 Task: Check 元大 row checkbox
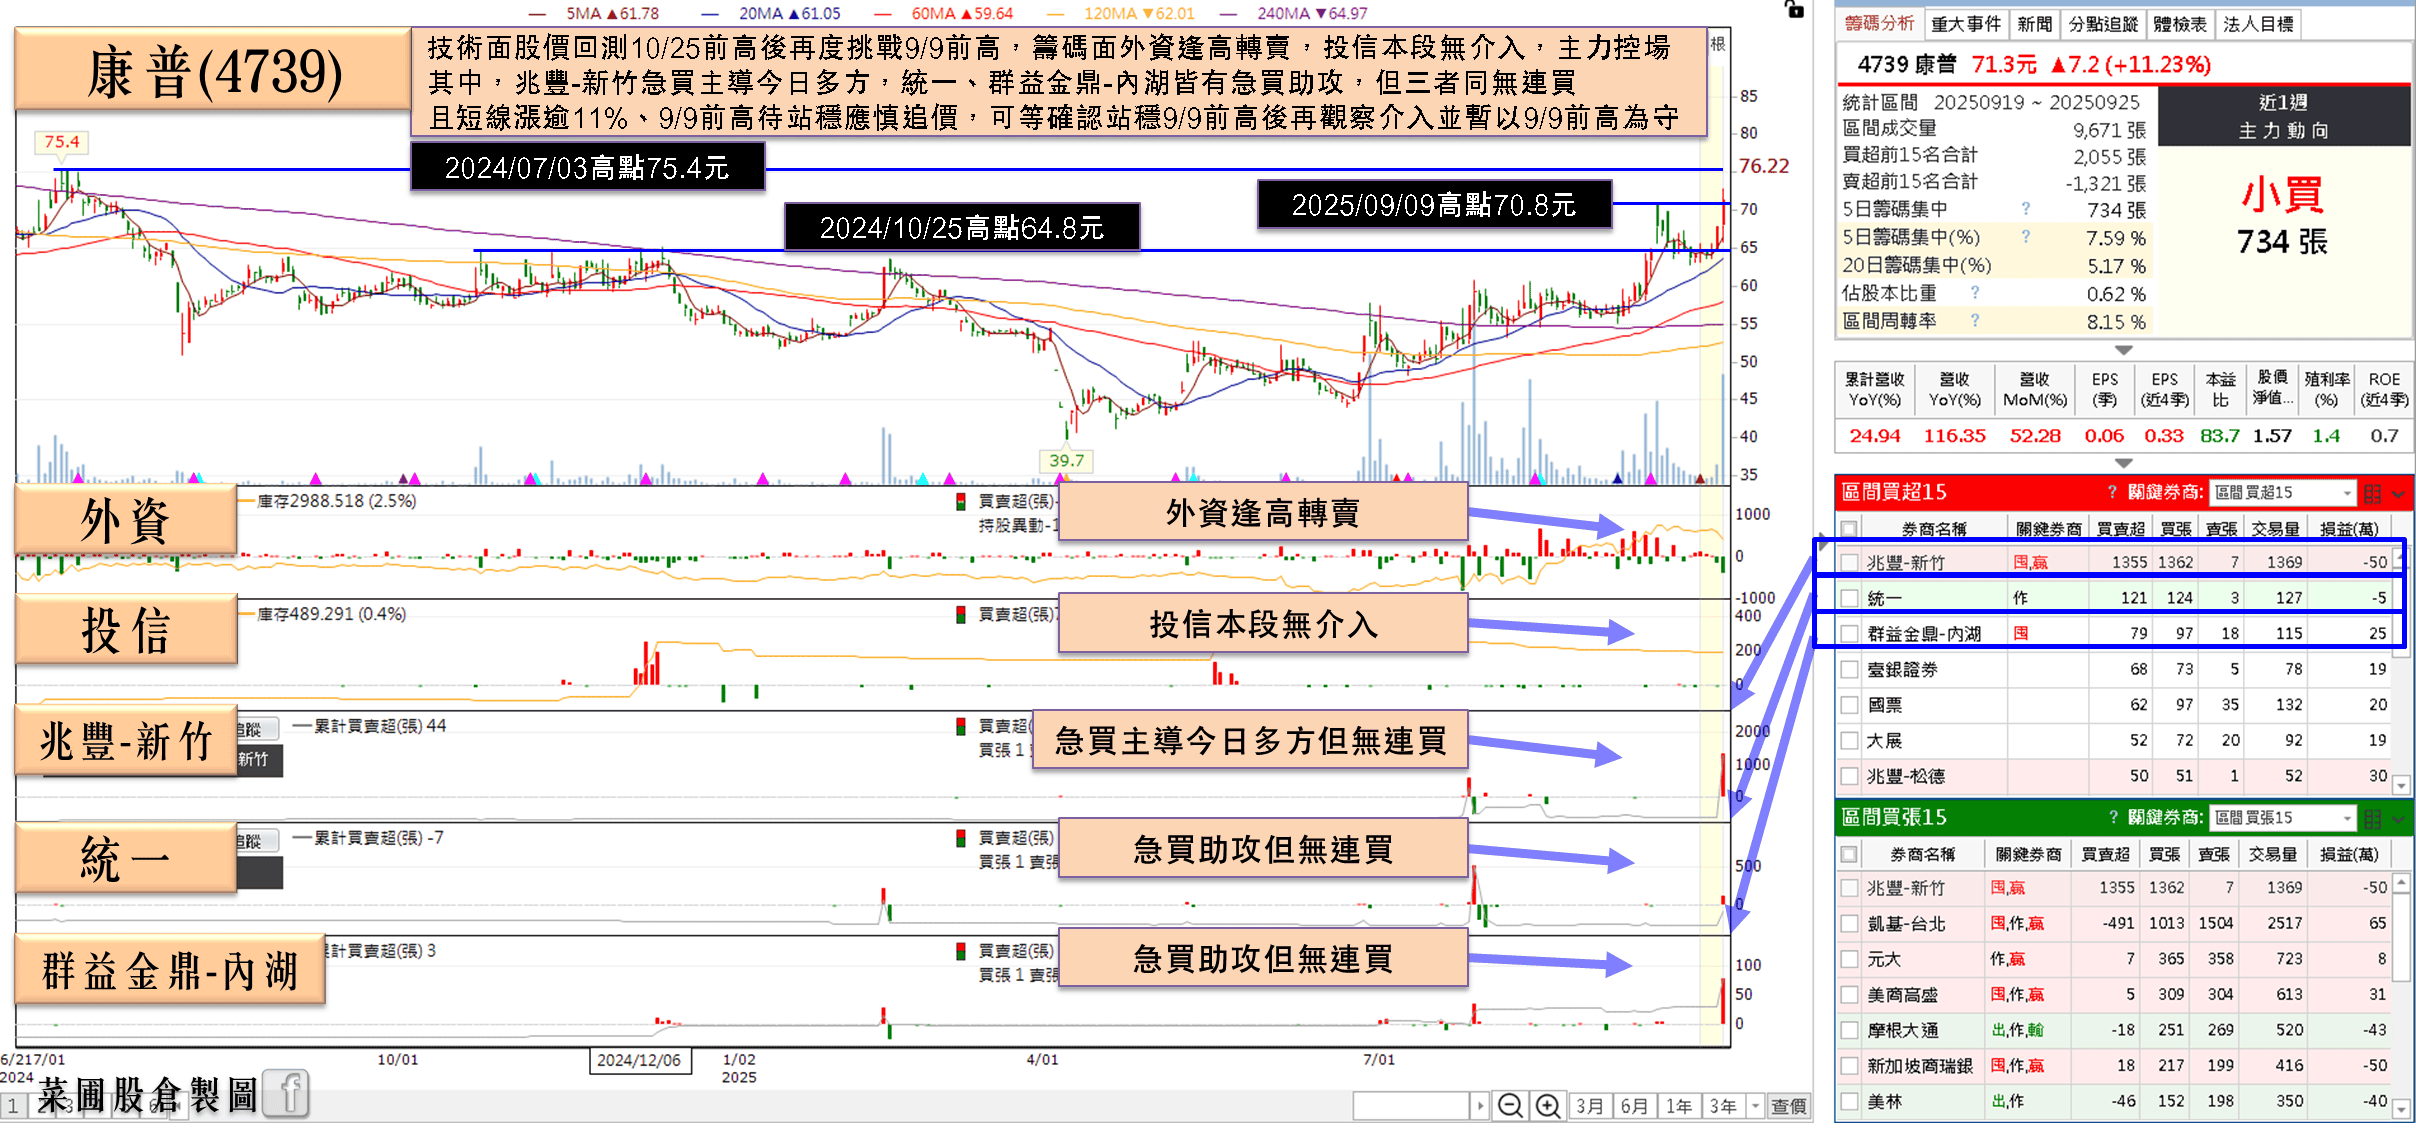click(1849, 959)
